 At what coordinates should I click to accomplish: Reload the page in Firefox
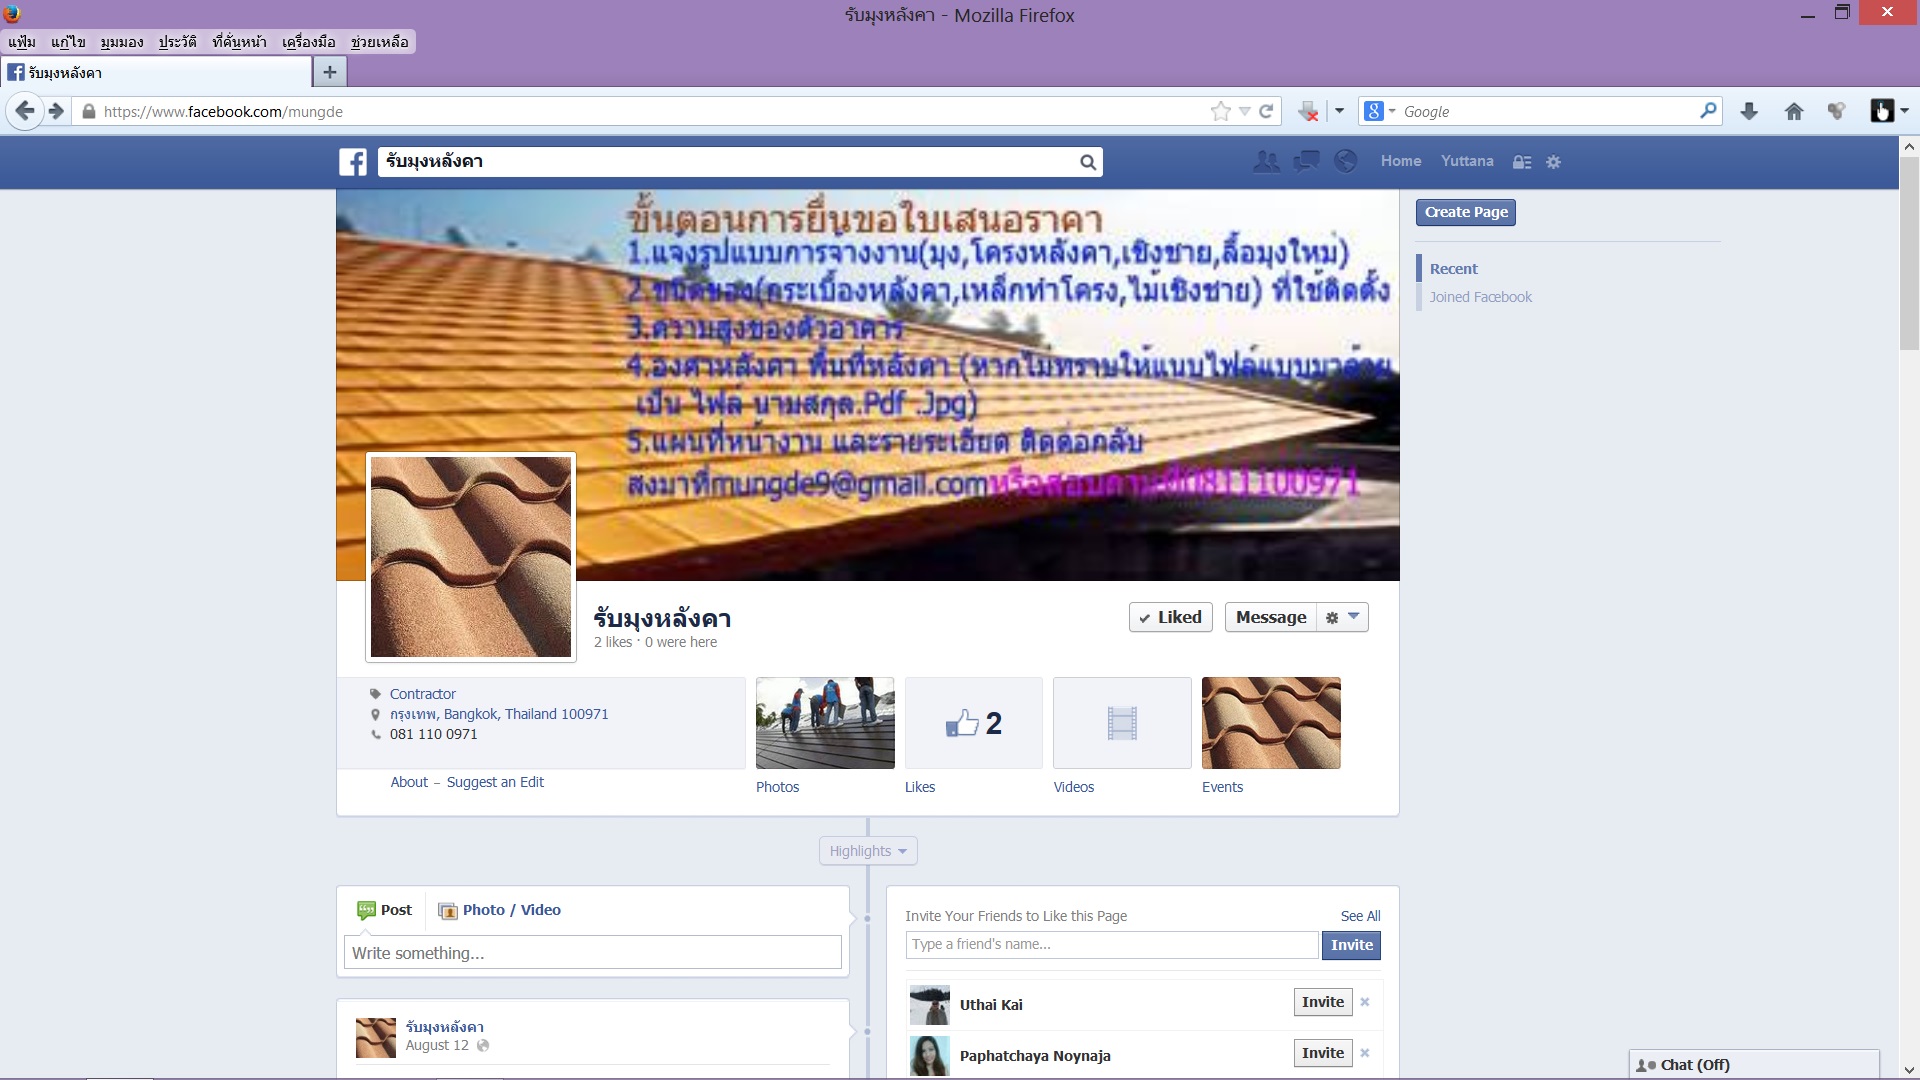[1266, 112]
